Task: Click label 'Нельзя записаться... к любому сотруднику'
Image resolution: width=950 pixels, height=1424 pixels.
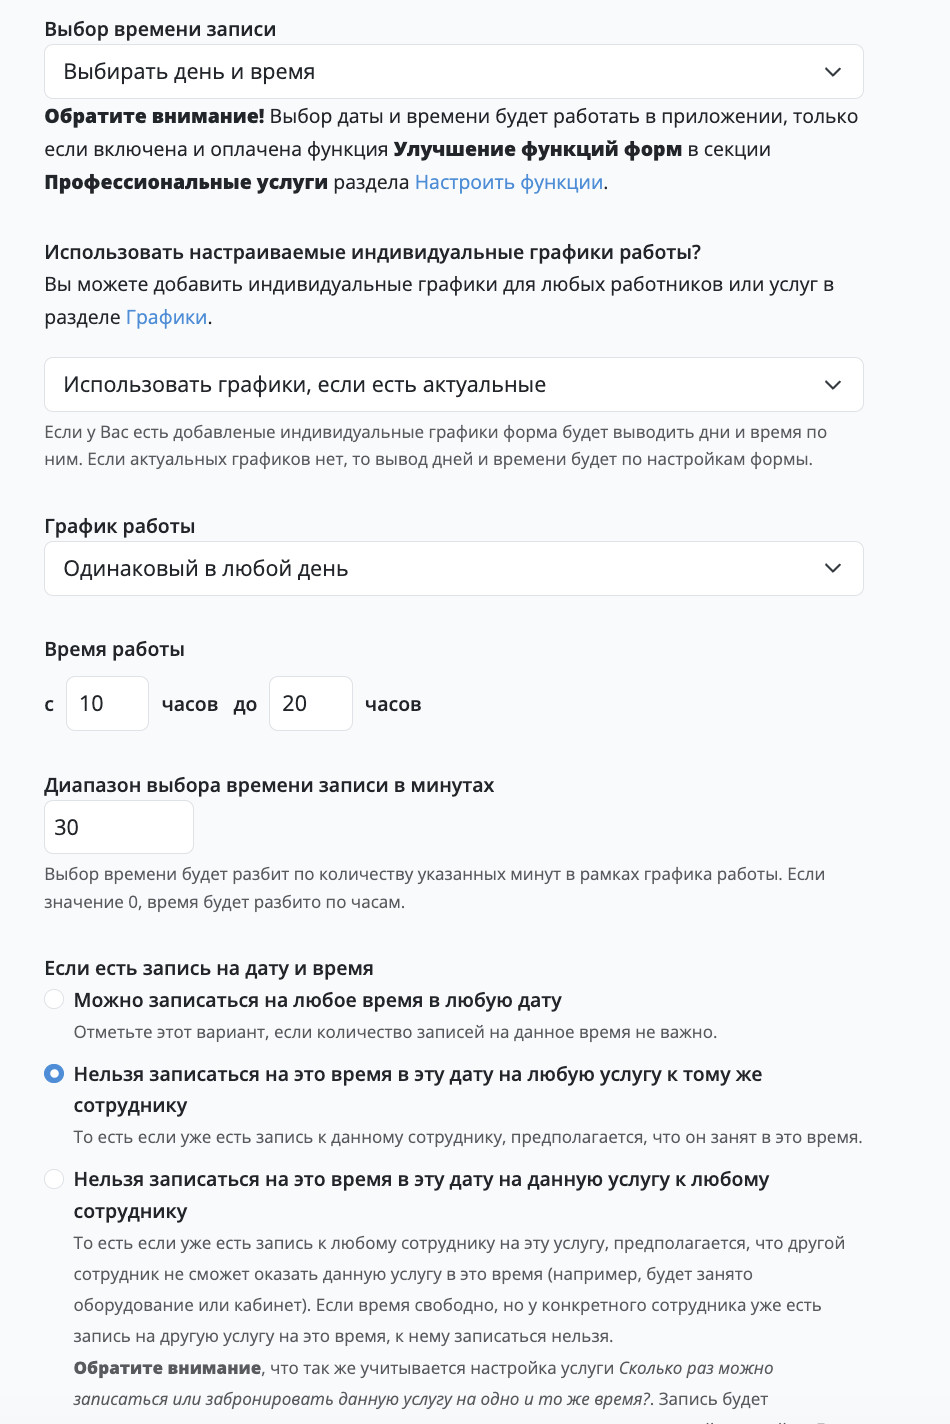Action: (422, 1195)
